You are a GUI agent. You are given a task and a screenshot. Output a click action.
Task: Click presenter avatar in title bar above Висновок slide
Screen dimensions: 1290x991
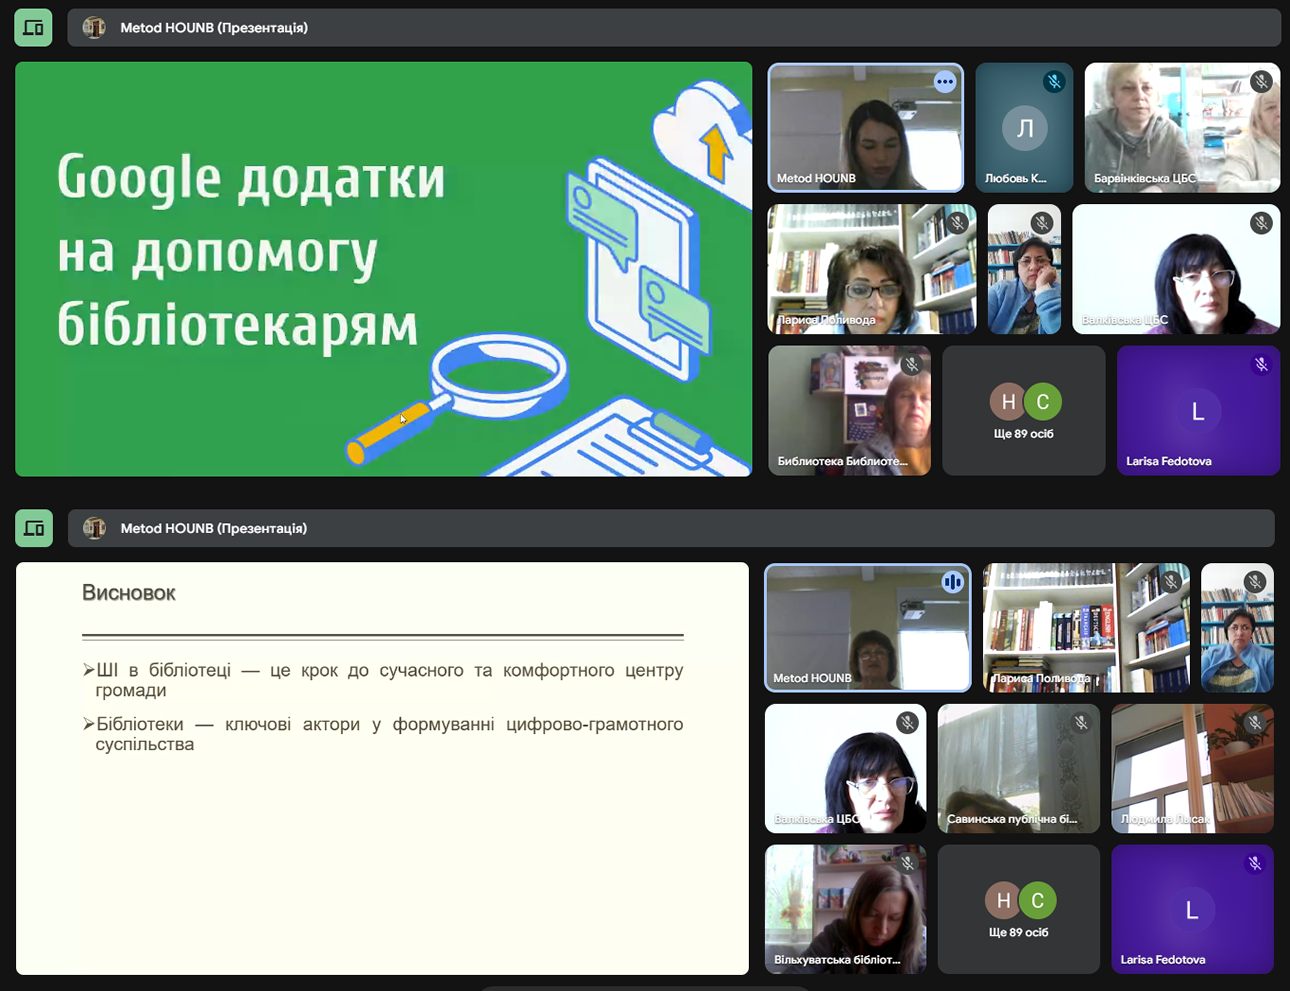(x=94, y=528)
